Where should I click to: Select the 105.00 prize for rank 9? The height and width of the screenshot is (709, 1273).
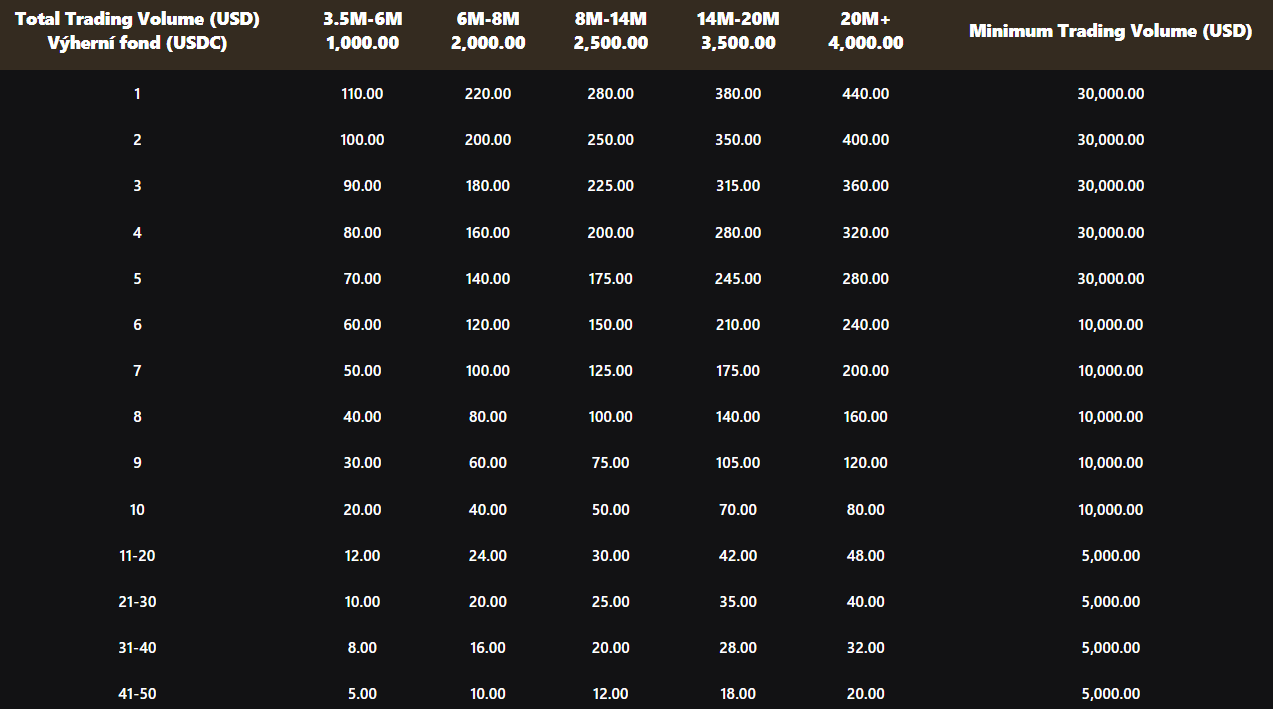(x=738, y=463)
